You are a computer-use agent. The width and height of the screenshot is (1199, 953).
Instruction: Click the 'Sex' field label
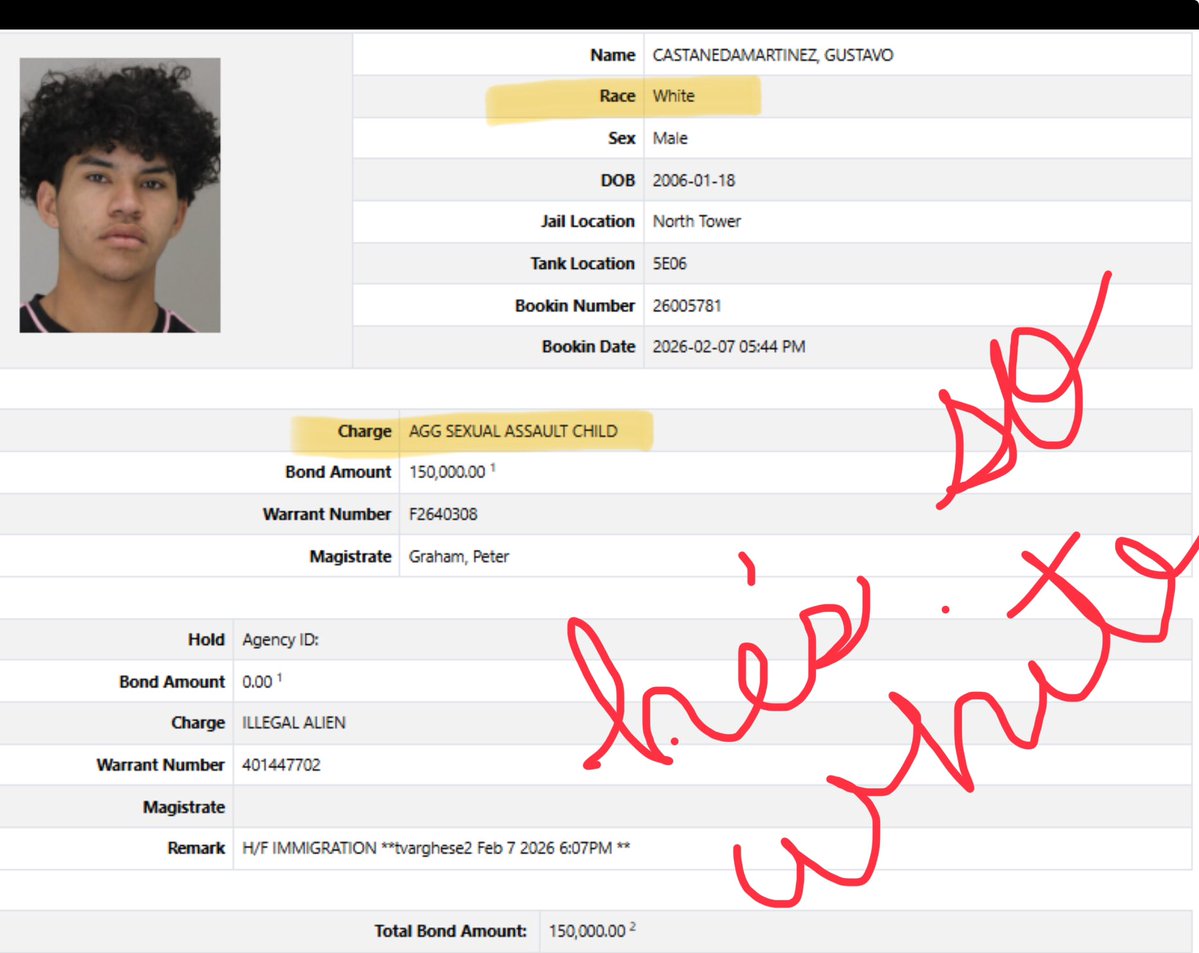622,138
